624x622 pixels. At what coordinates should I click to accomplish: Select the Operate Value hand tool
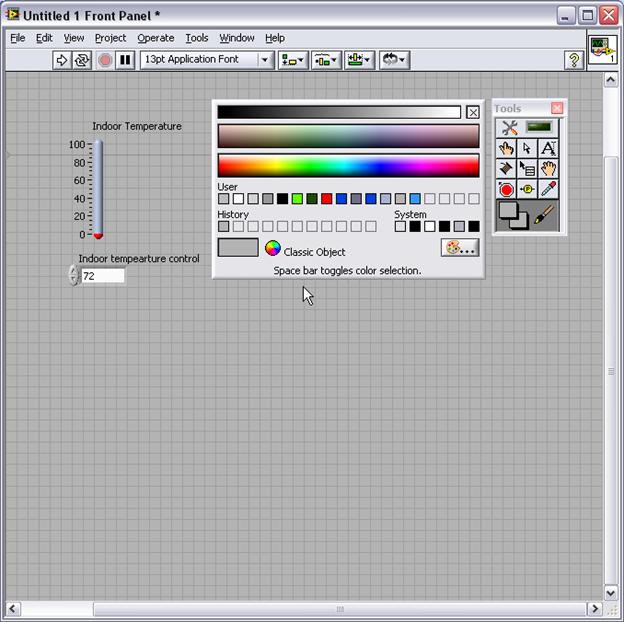[506, 148]
